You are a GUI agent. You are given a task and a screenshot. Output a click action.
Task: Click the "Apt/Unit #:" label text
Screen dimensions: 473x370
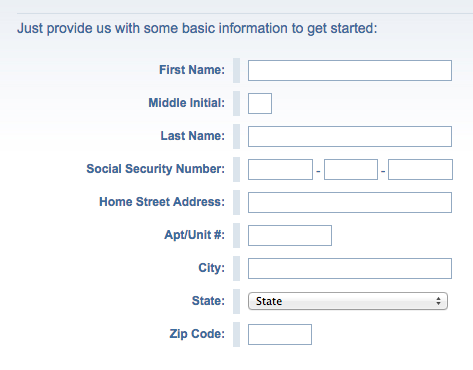pos(195,235)
